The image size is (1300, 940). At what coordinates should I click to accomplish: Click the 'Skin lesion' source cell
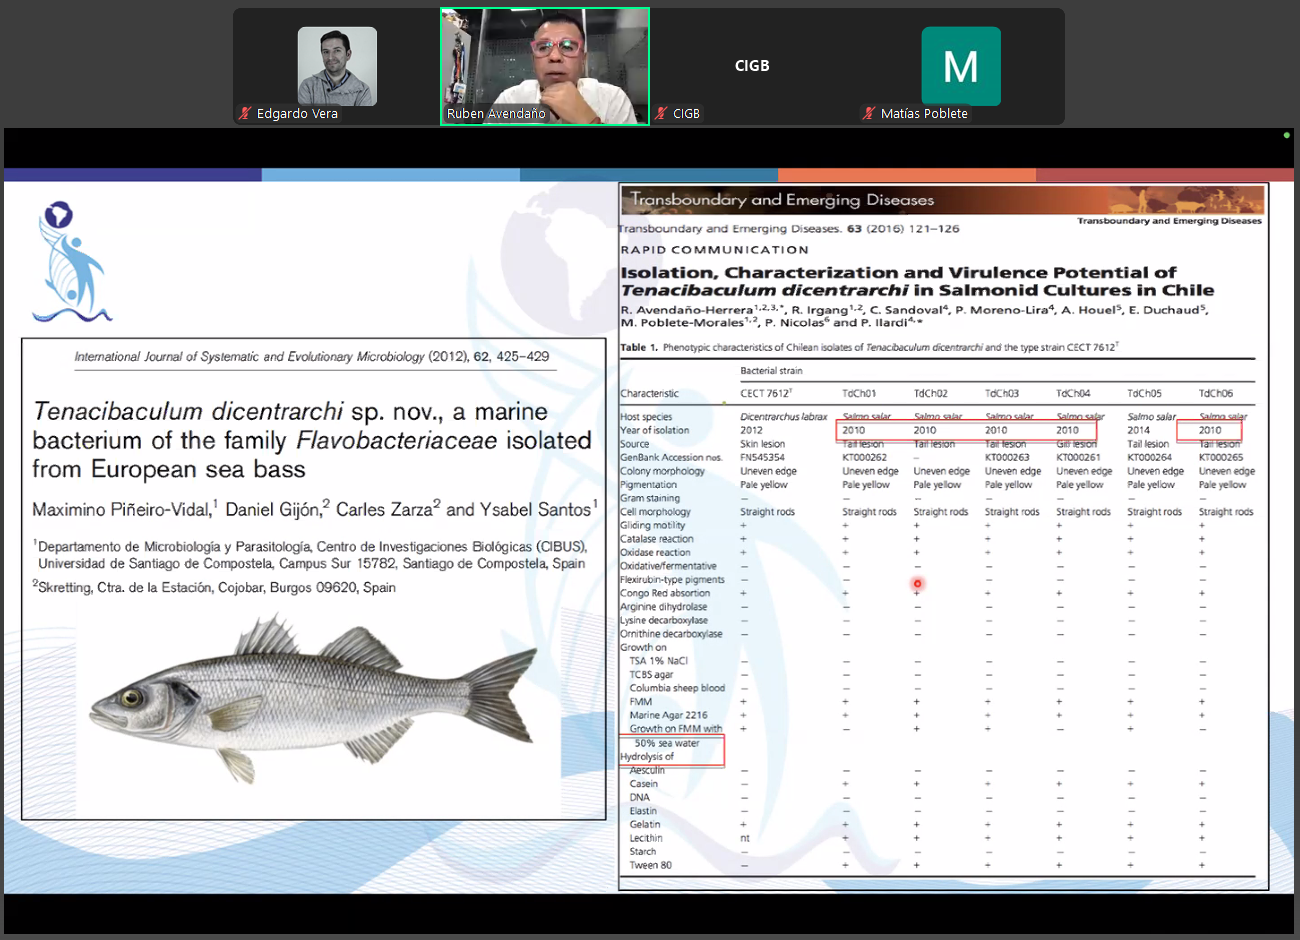tap(762, 444)
